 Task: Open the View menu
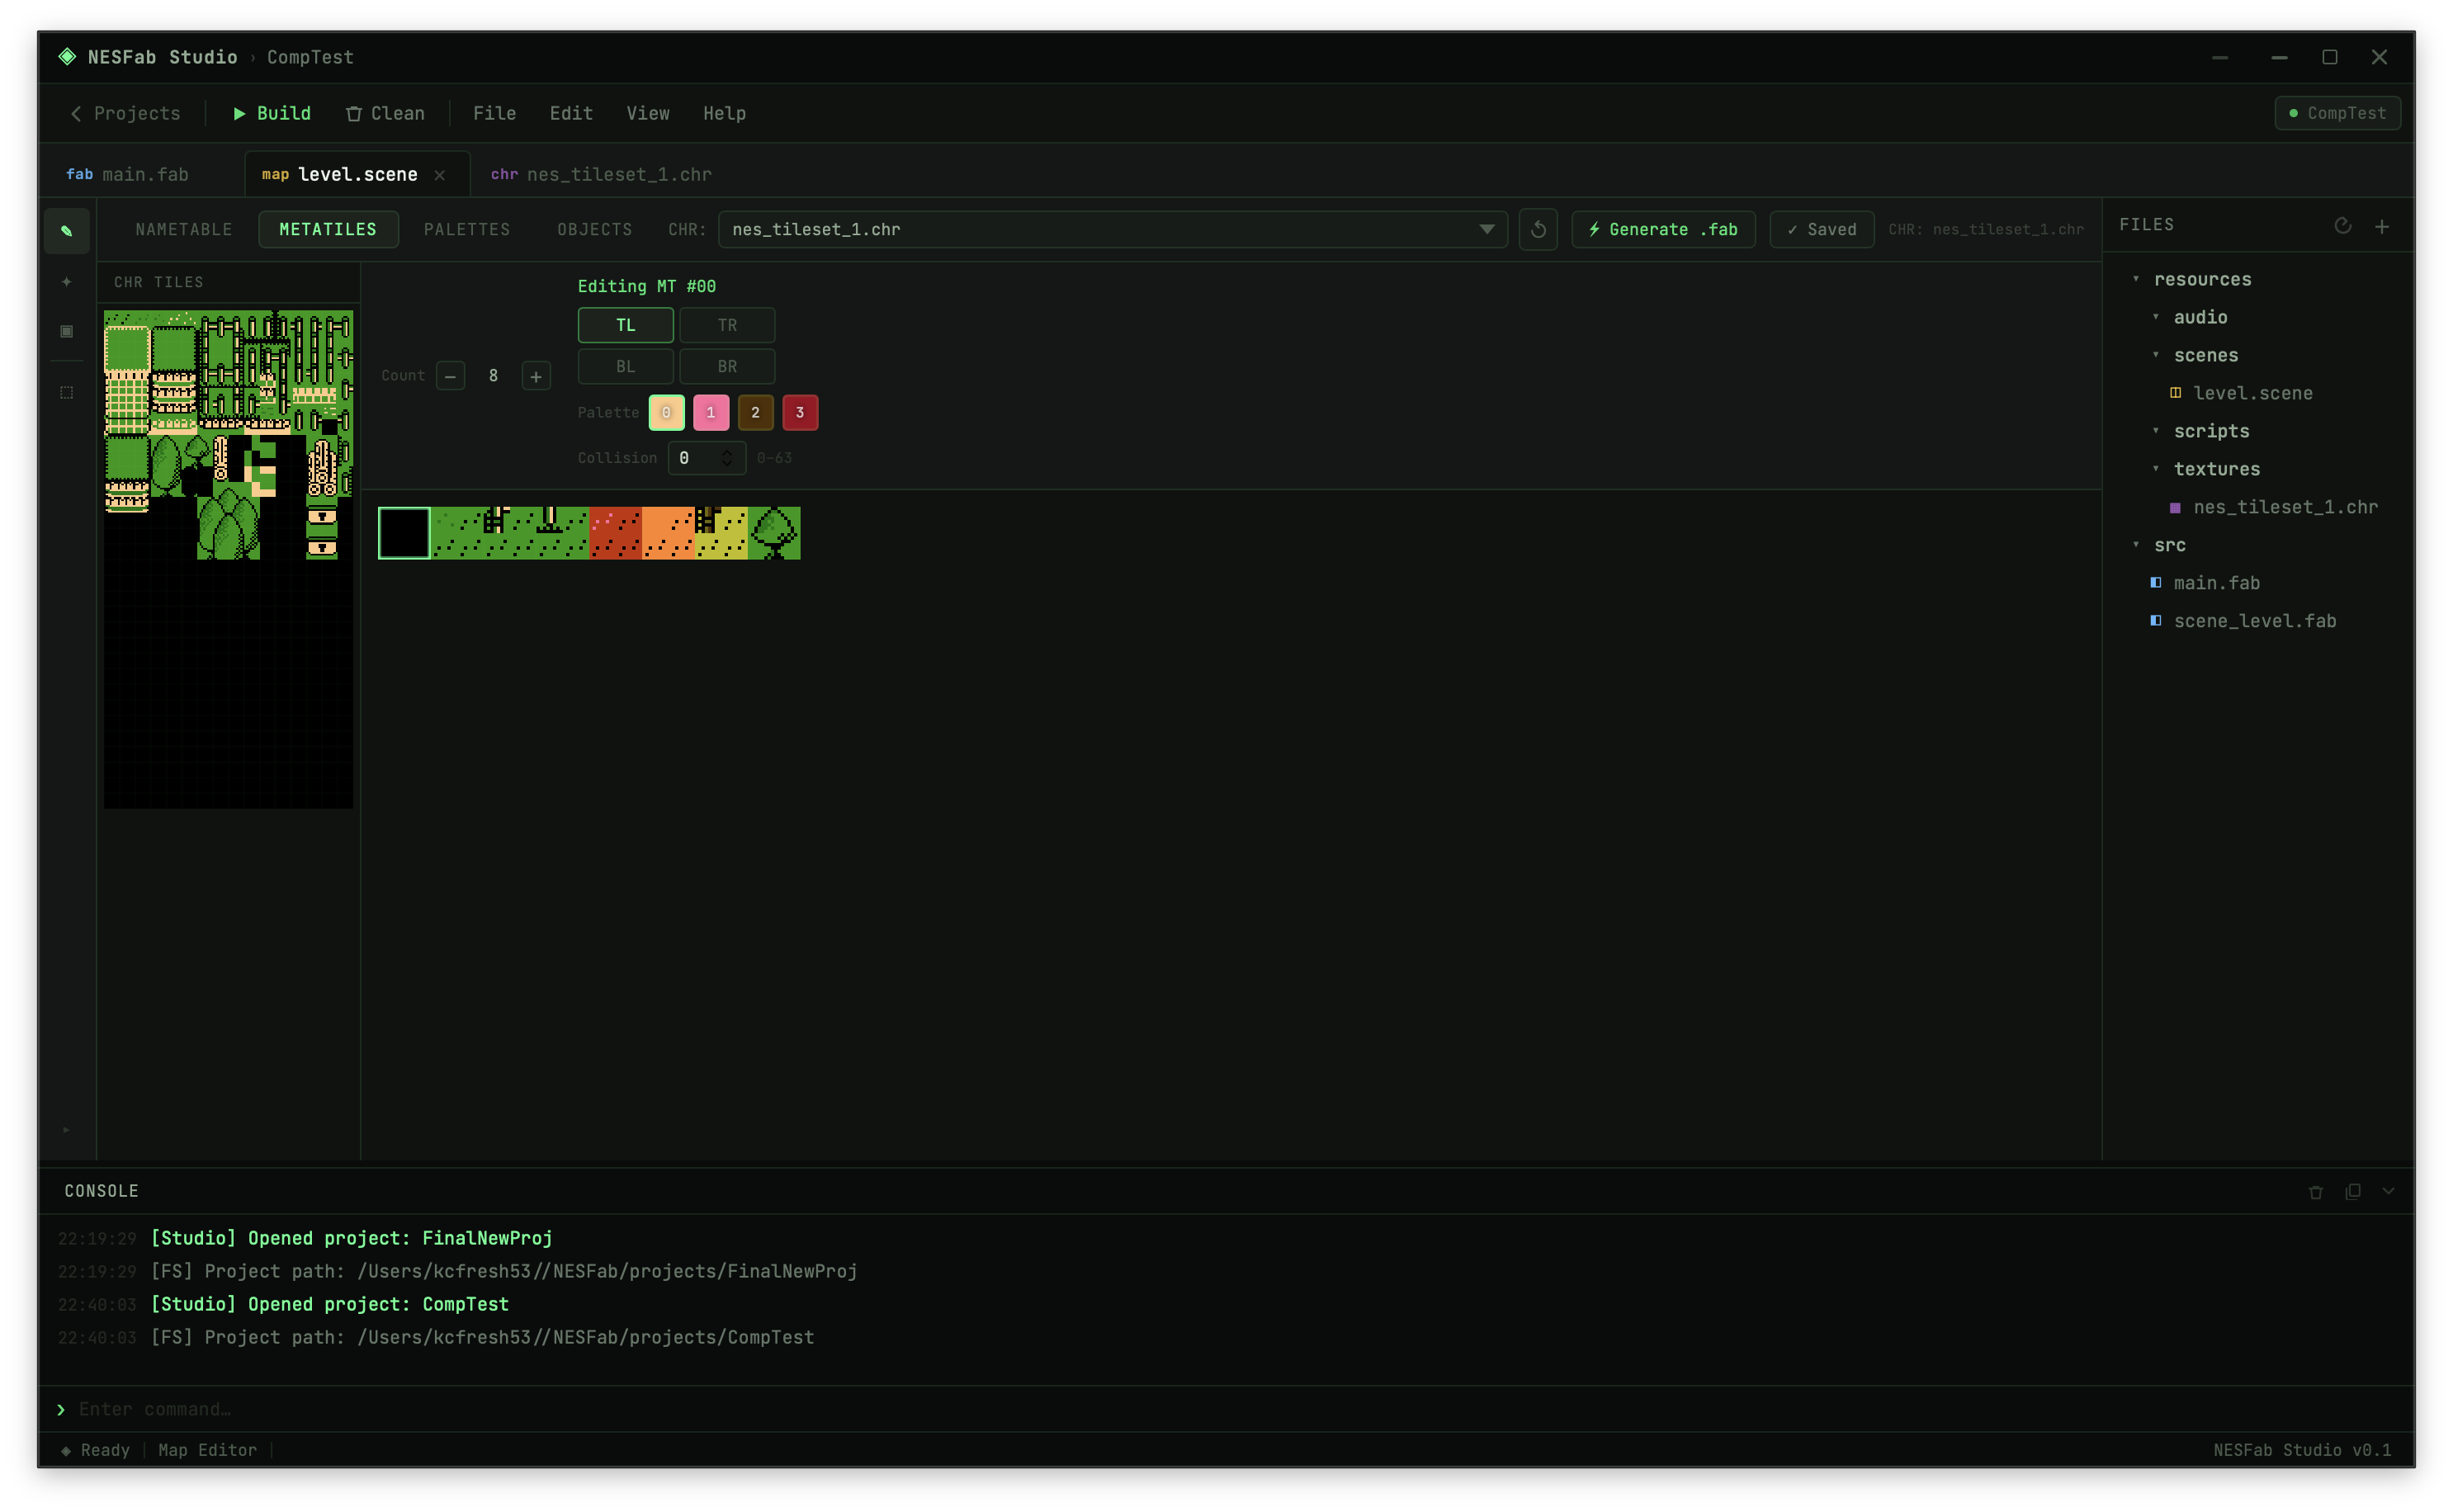pos(648,113)
